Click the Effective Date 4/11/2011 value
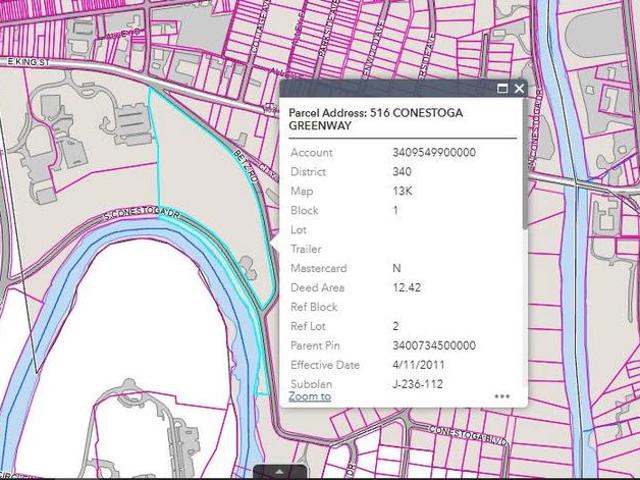This screenshot has height=480, width=640. (x=418, y=365)
